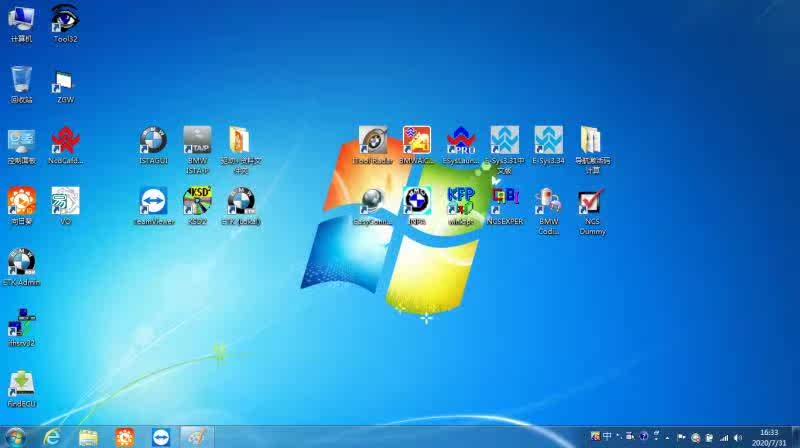Click the input method help question icon
The width and height of the screenshot is (800, 448).
pos(644,436)
